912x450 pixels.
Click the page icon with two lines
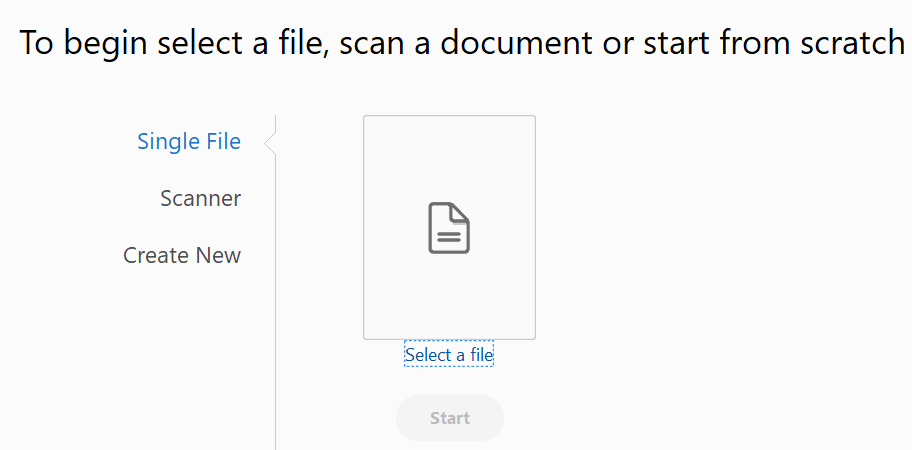pyautogui.click(x=449, y=228)
